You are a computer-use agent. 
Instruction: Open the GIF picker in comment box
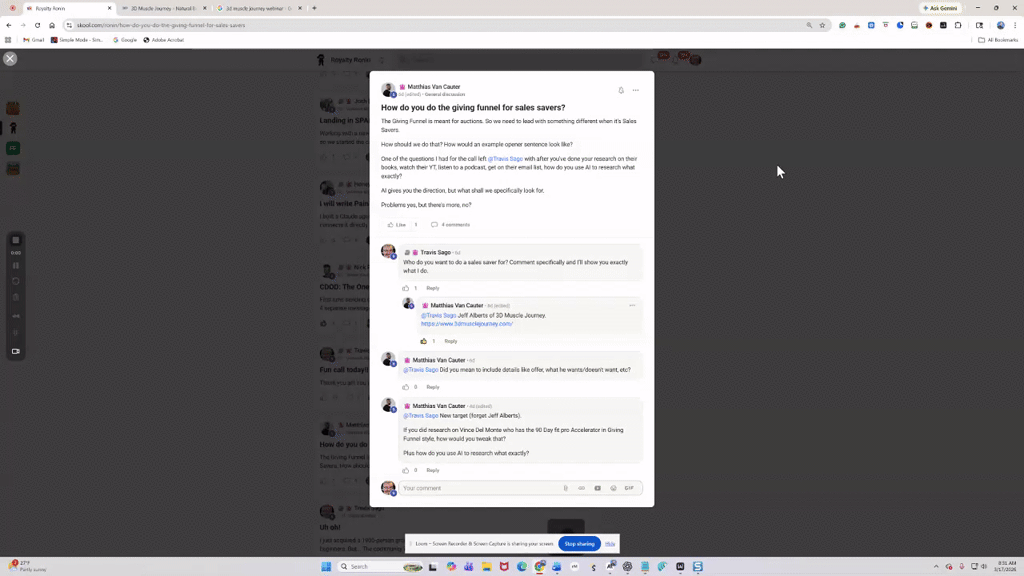coord(629,488)
